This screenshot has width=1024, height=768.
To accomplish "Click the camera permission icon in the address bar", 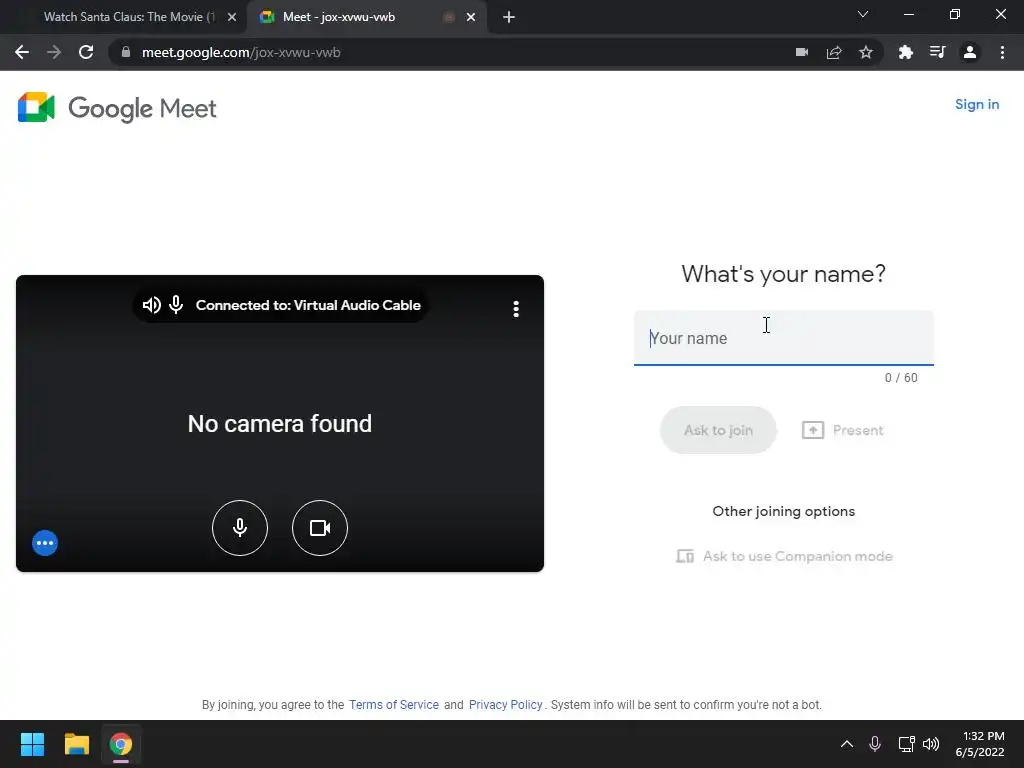I will tap(802, 52).
